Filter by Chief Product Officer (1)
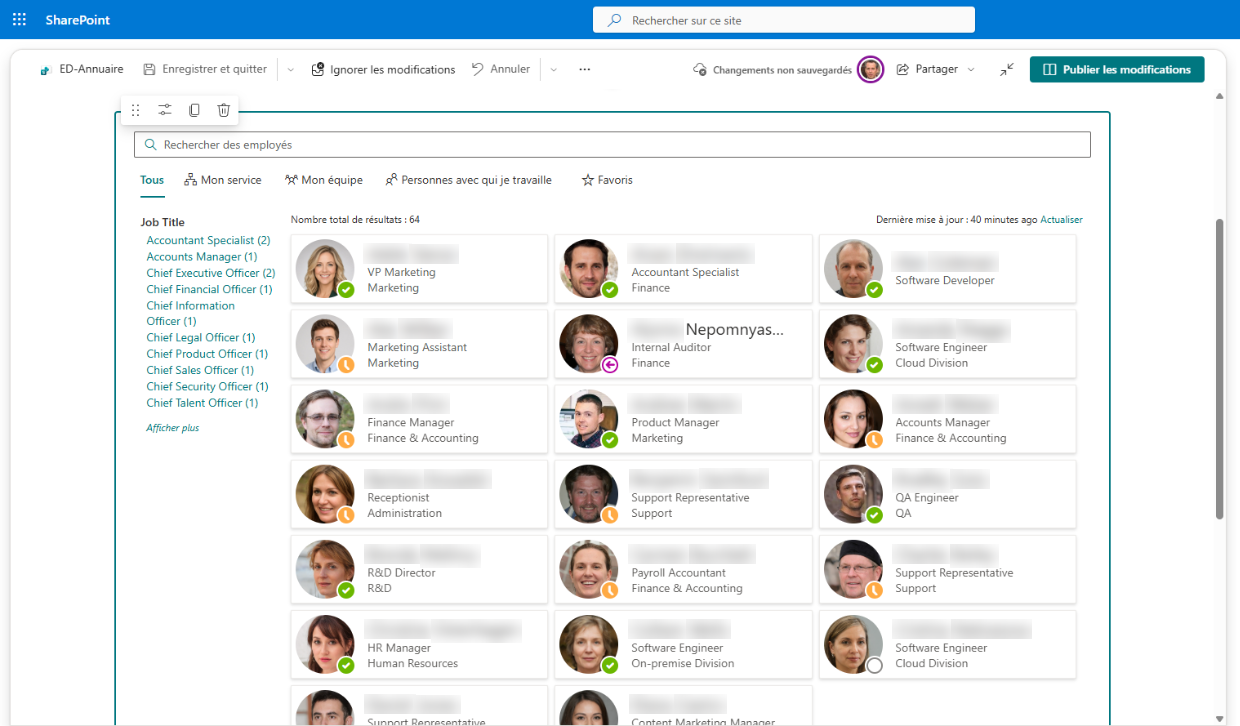Viewport: 1240px width, 726px height. click(207, 354)
